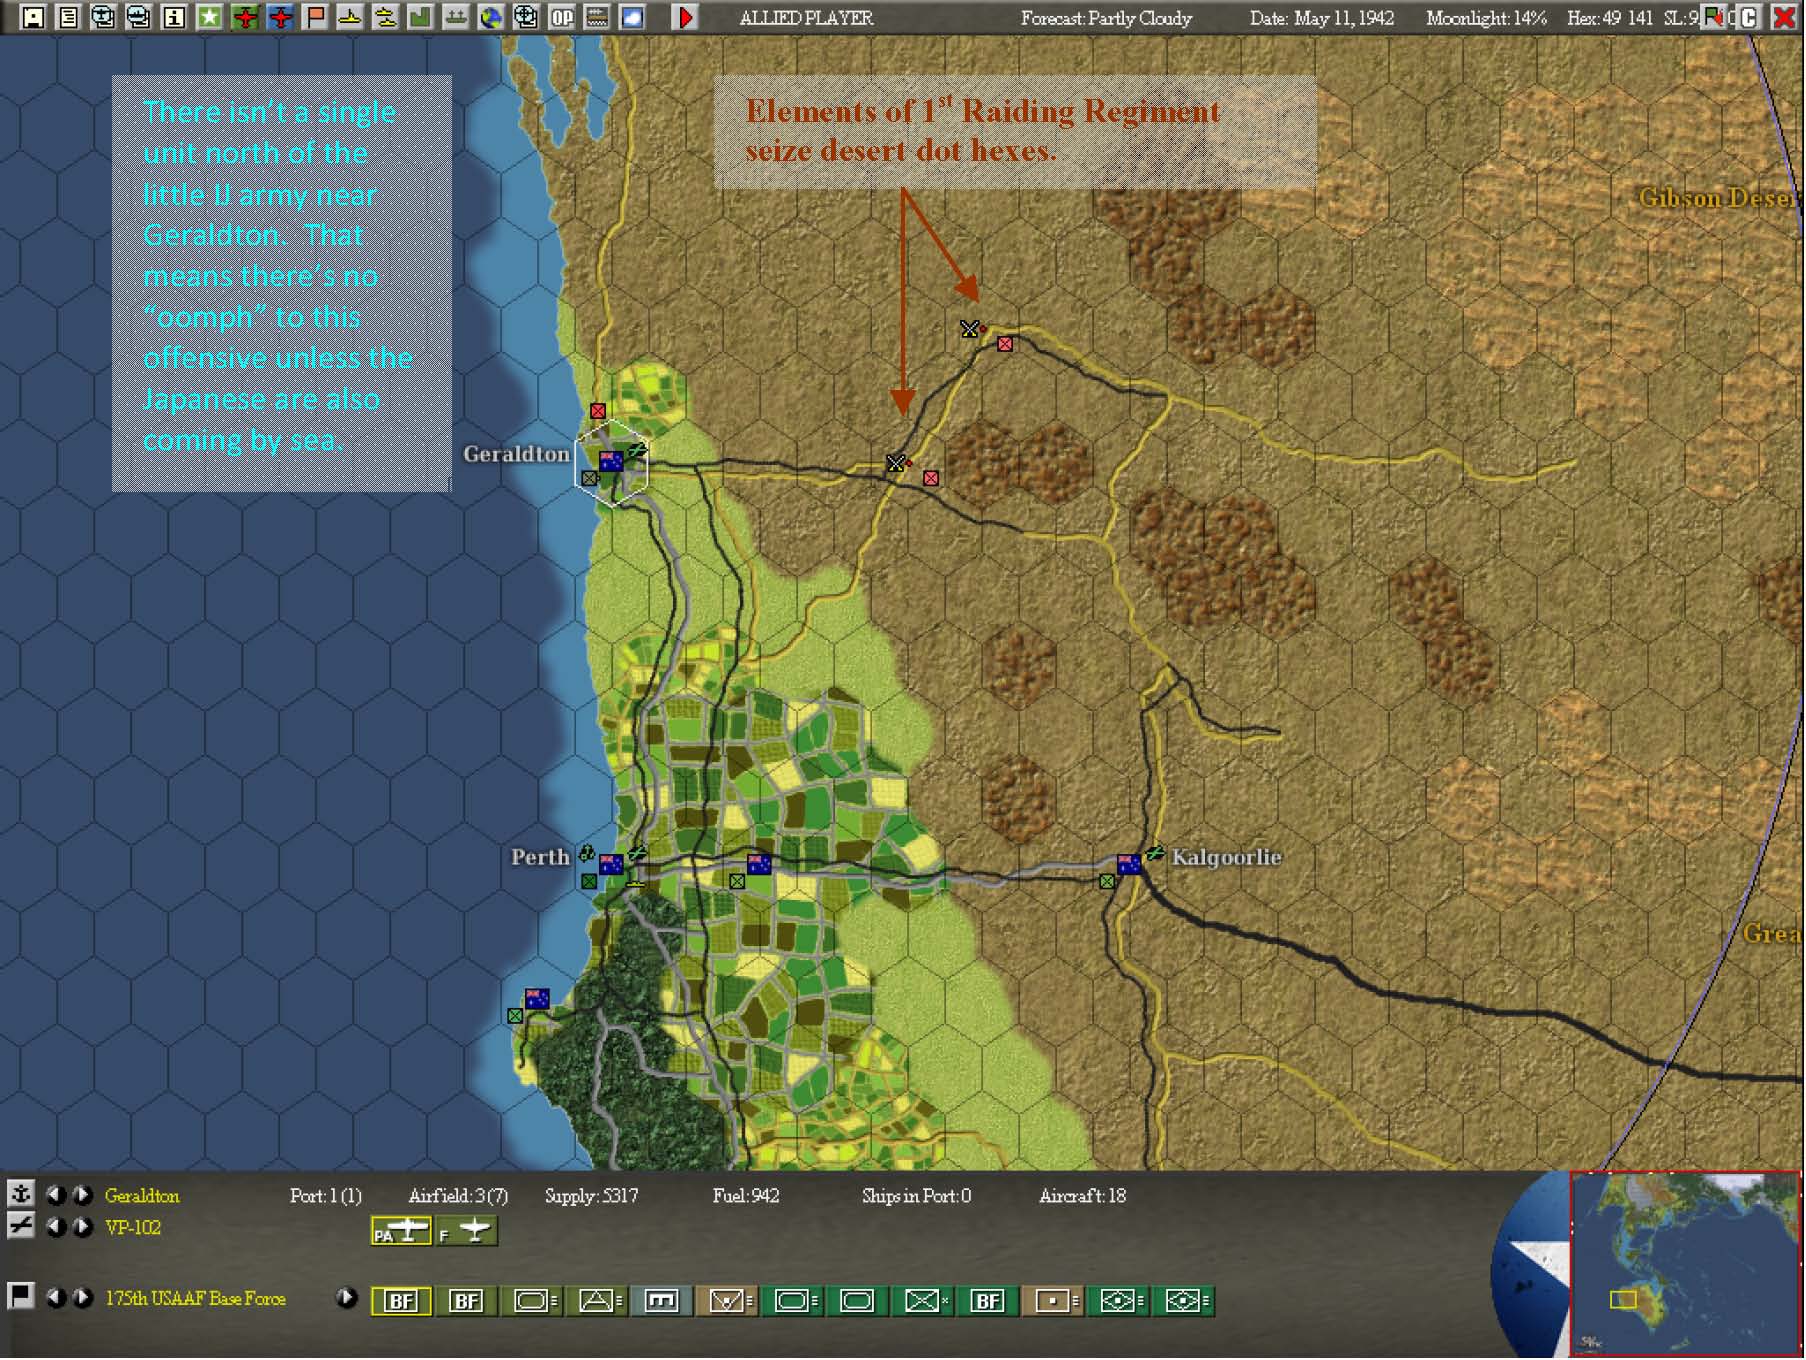Select the second BF unit icon
Viewport: 1806px width, 1360px height.
pos(466,1301)
